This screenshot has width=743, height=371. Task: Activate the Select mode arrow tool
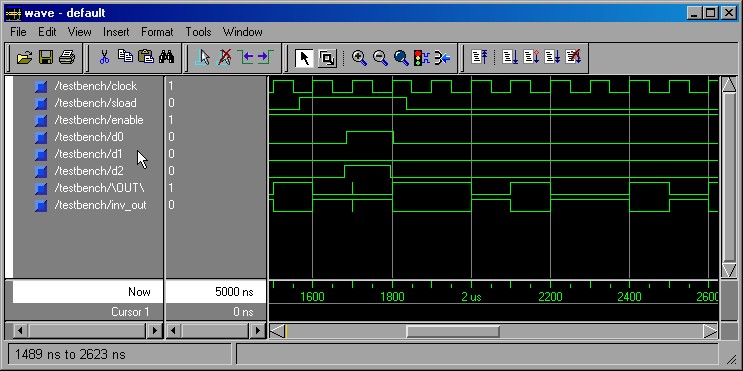click(x=305, y=58)
